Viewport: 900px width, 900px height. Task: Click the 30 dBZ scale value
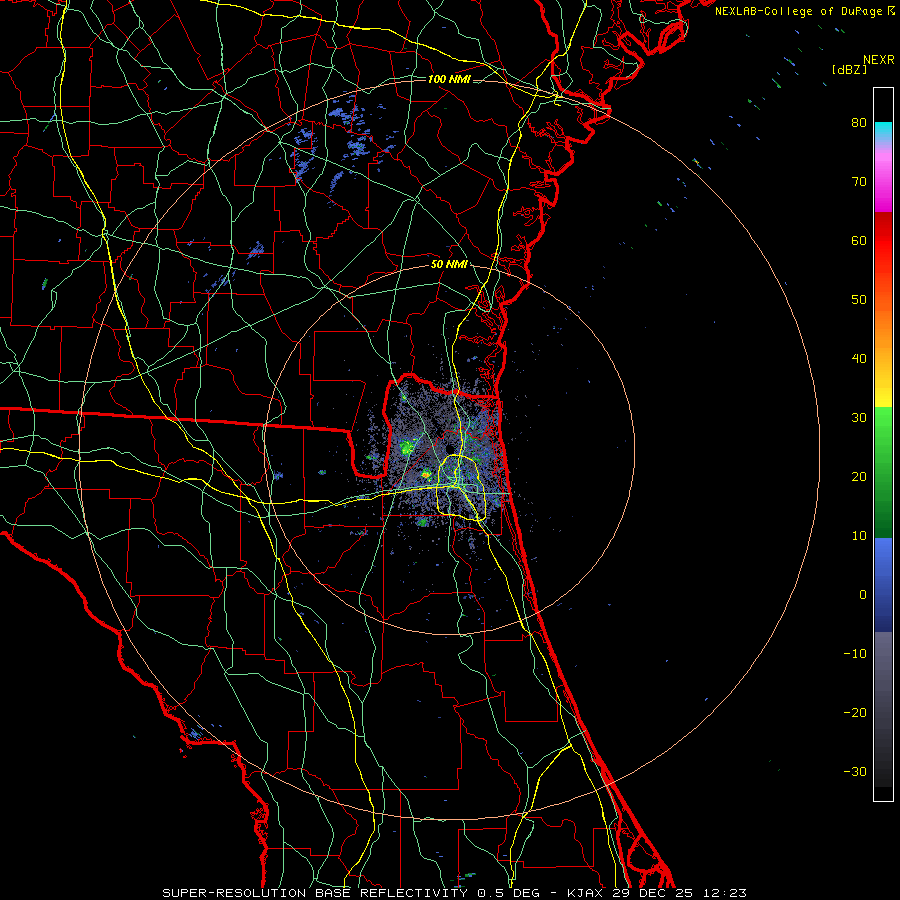pos(859,418)
